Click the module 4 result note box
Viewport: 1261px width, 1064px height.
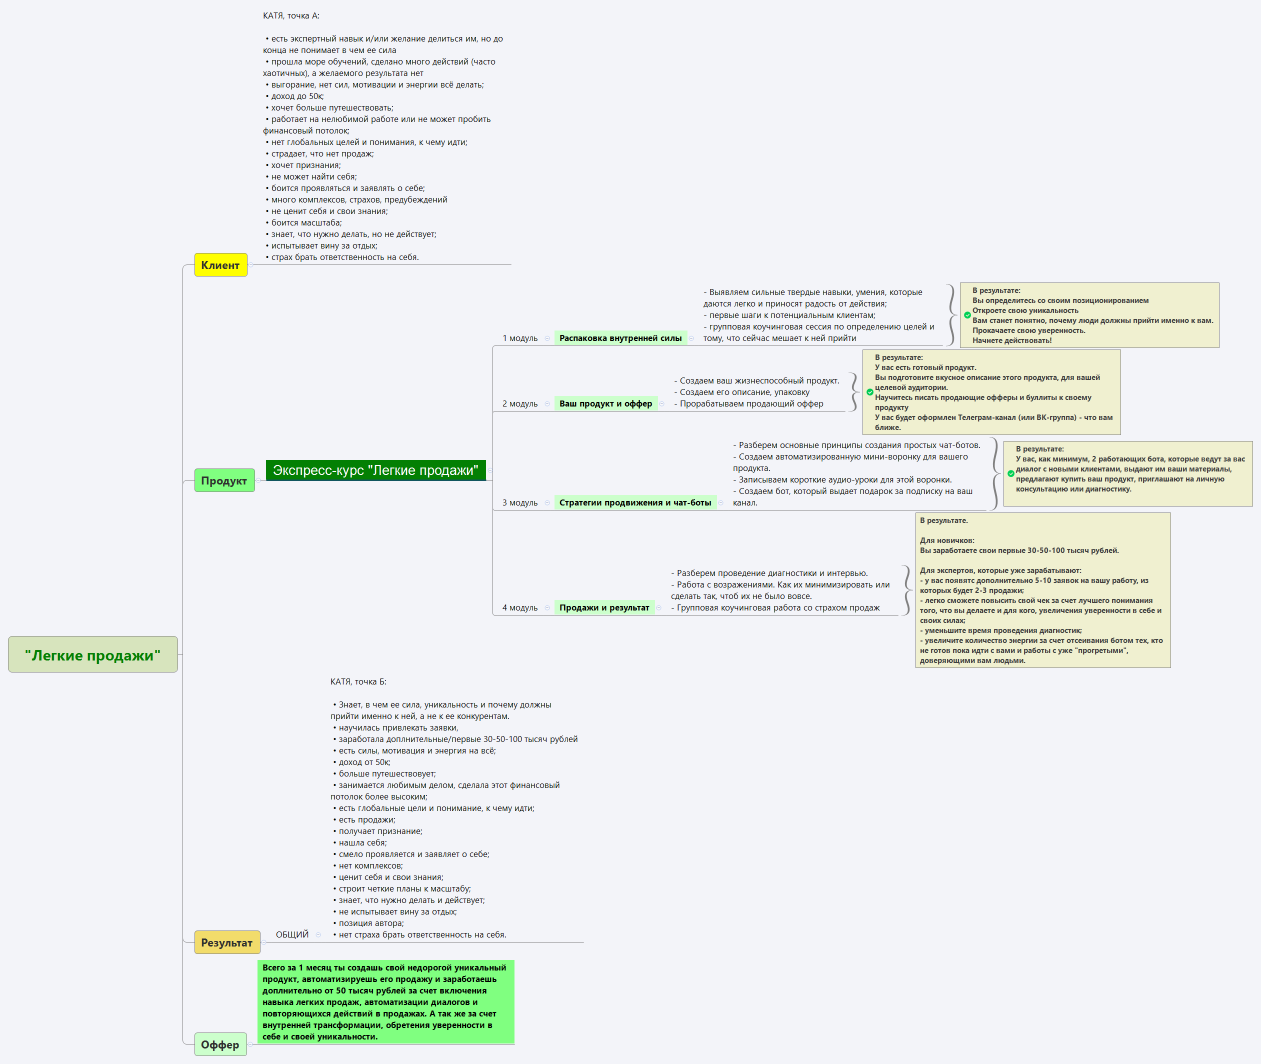coord(1042,590)
